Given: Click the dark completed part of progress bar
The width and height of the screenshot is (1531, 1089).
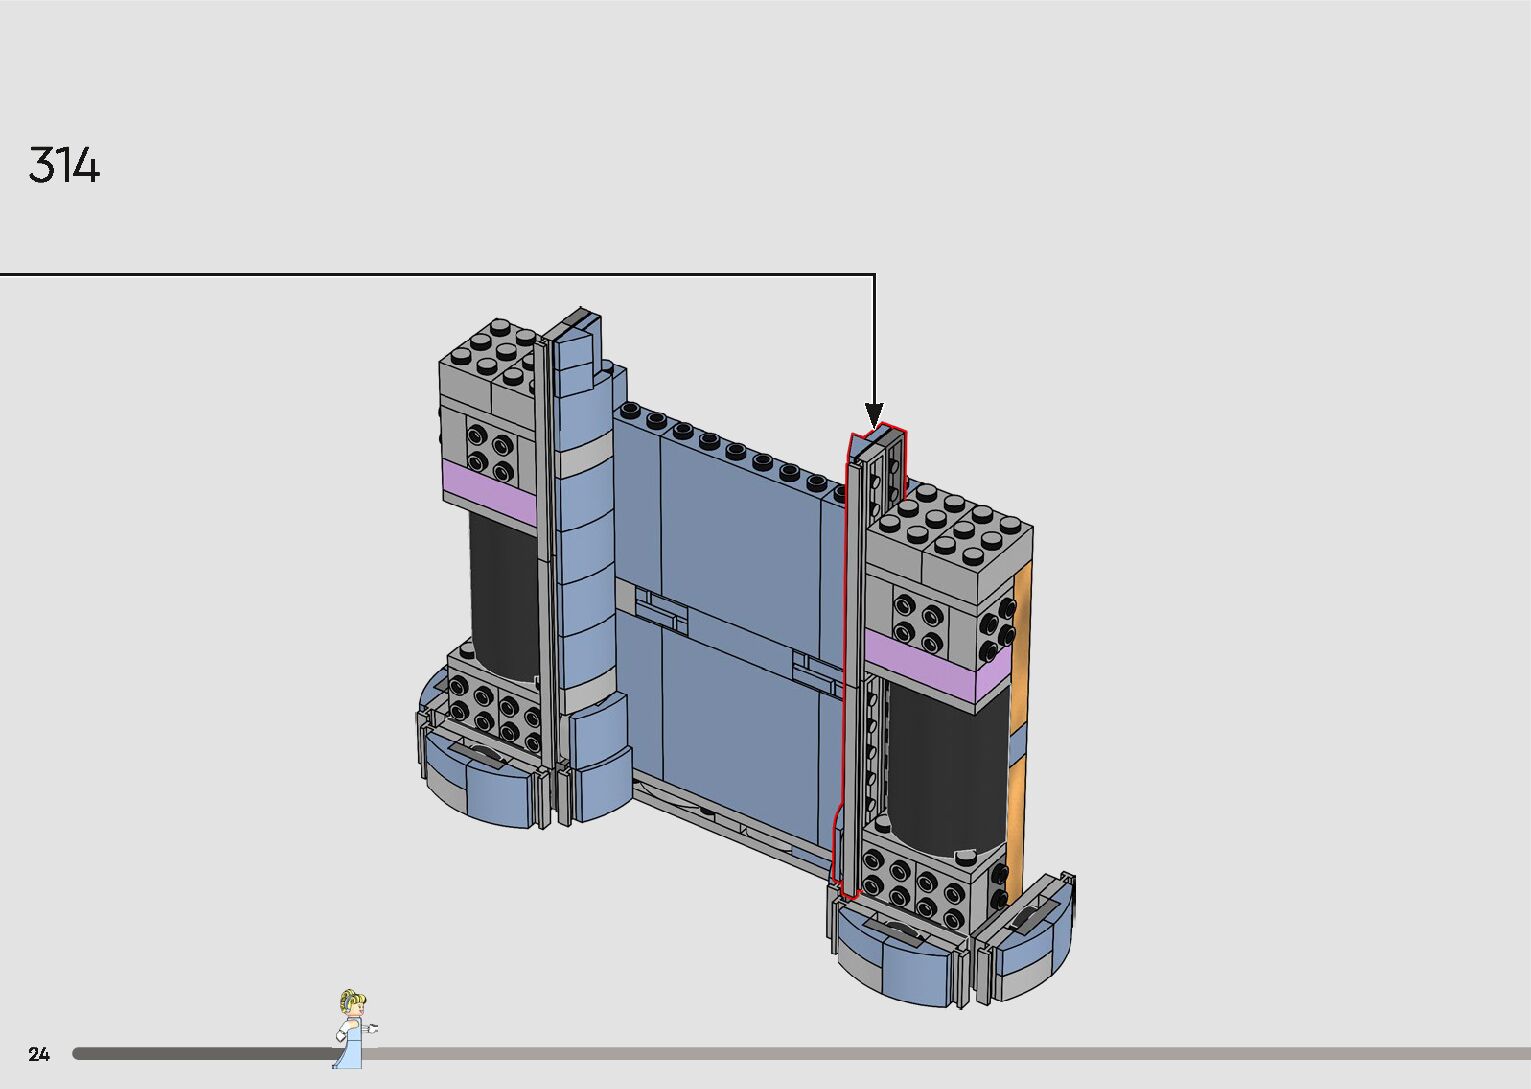Looking at the screenshot, I should 200,1053.
